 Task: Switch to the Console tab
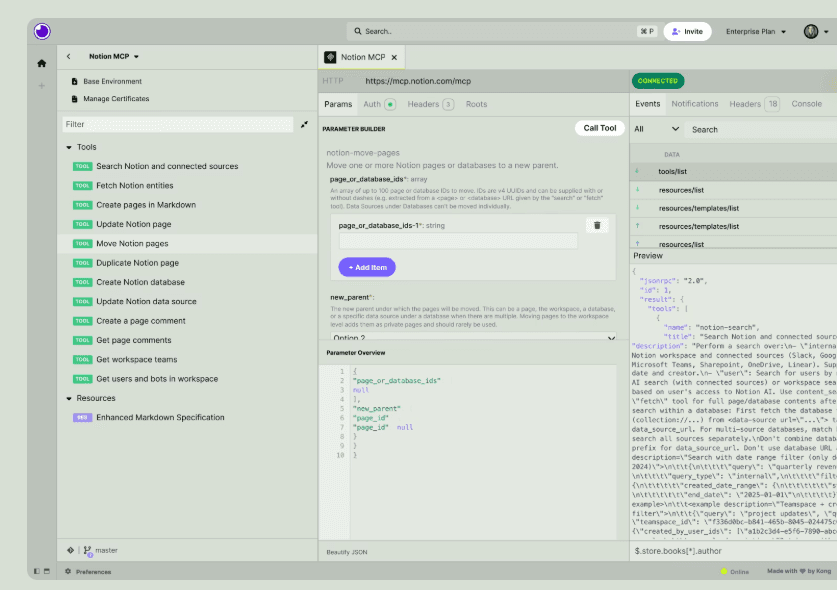pos(806,104)
